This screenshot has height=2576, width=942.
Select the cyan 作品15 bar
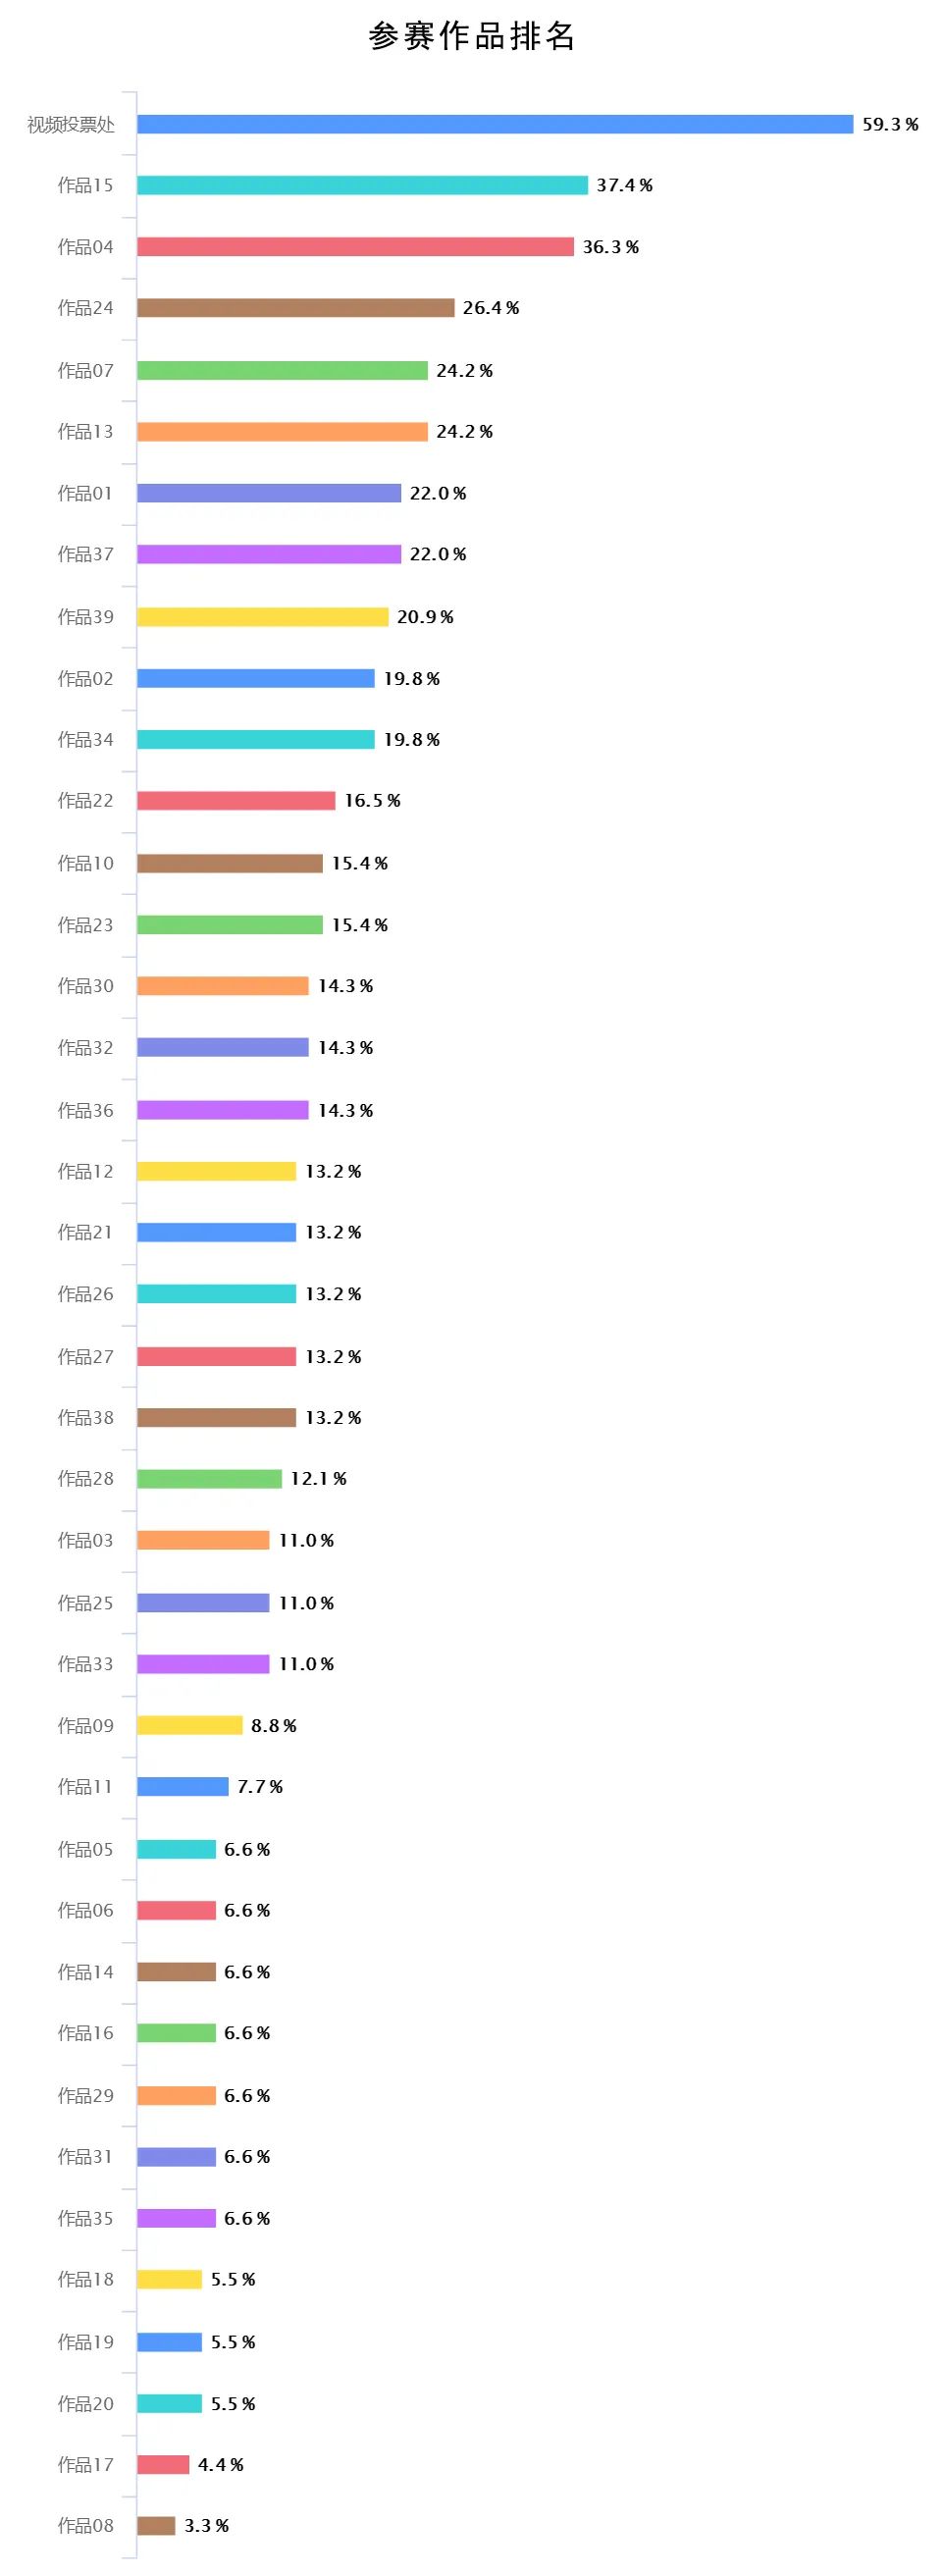(362, 185)
